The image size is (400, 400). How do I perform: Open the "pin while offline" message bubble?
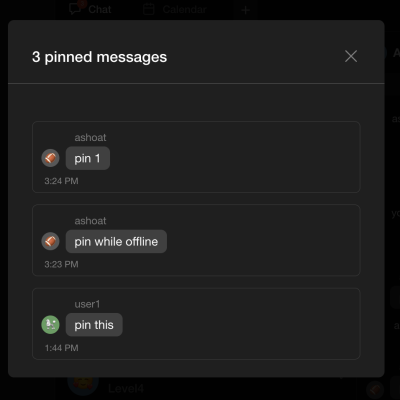(x=116, y=241)
